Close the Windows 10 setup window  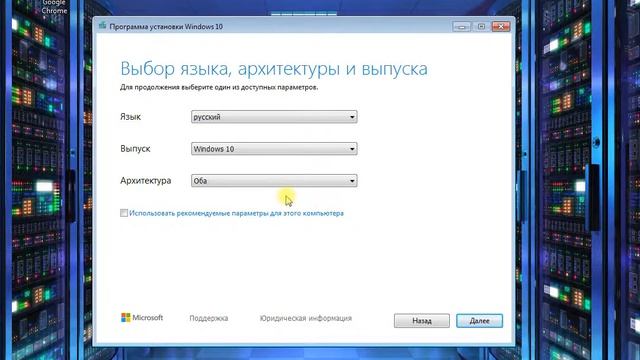click(501, 27)
